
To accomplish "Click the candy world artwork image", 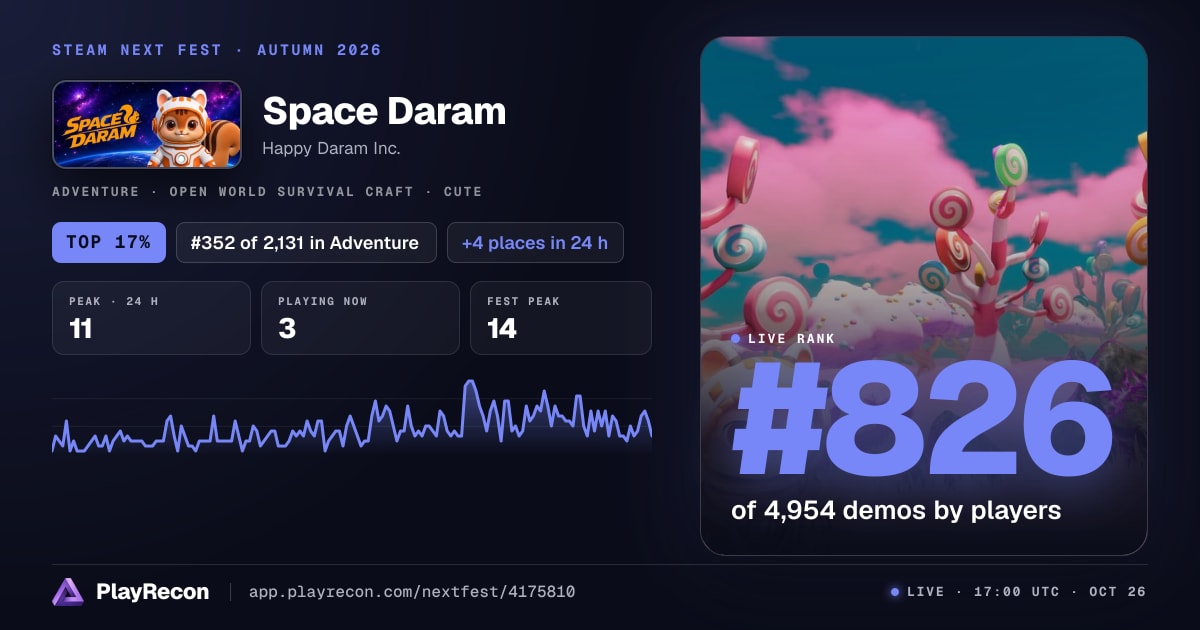I will (x=923, y=296).
